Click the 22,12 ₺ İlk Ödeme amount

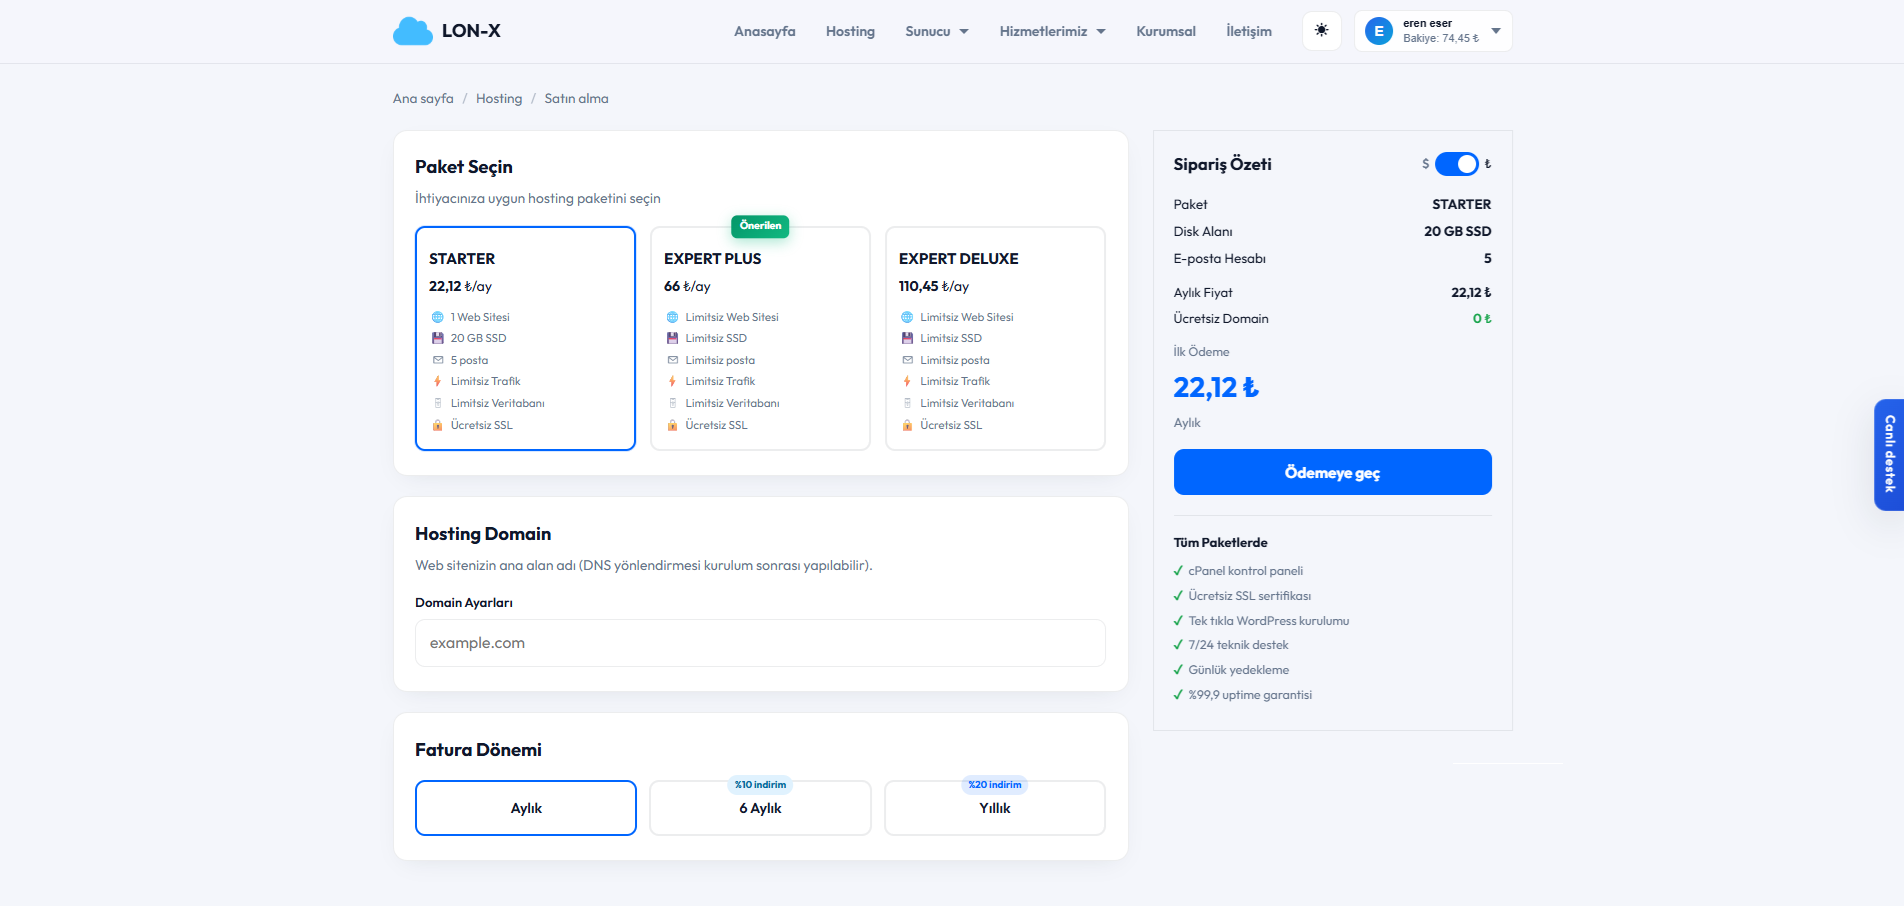click(1216, 387)
